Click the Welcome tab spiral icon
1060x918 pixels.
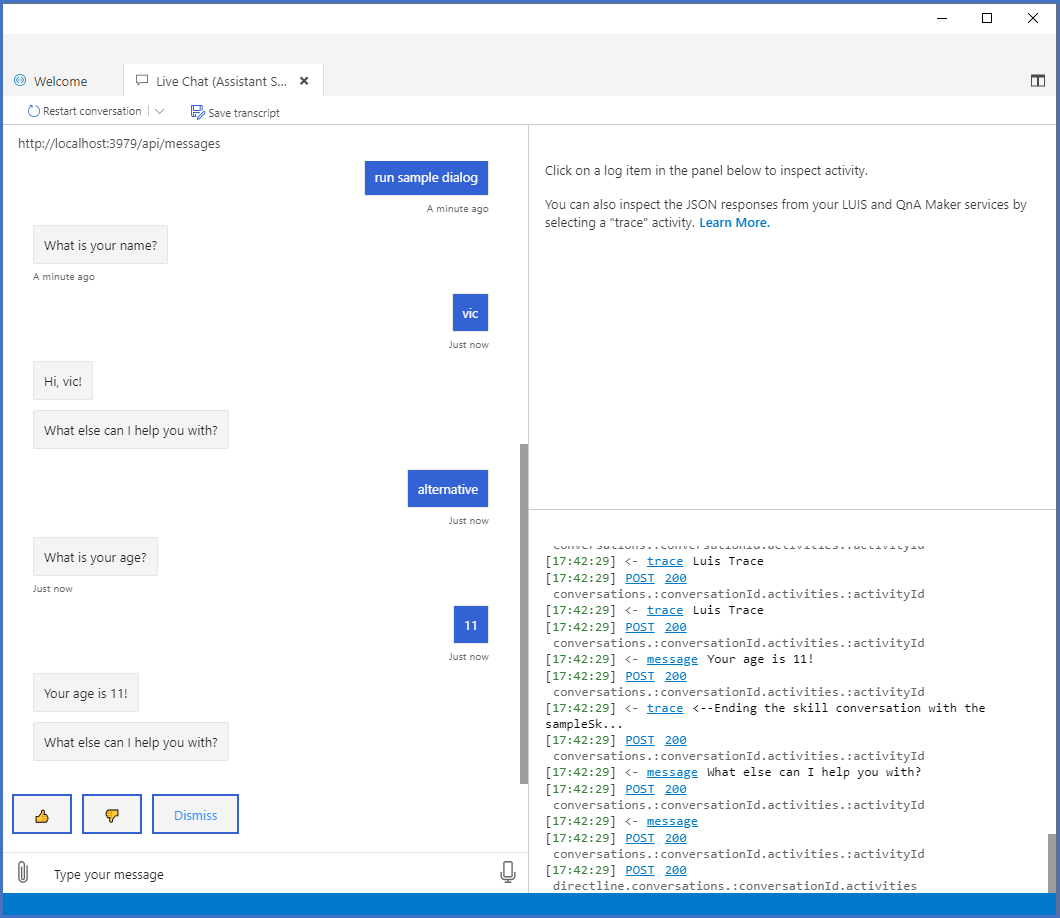click(x=20, y=80)
